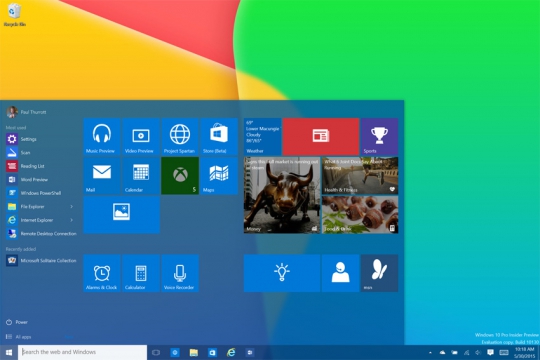Click the Money news tile with the bull

282,195
